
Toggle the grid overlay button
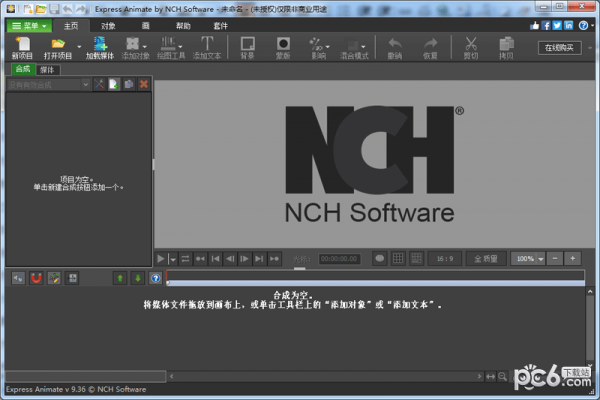point(398,259)
